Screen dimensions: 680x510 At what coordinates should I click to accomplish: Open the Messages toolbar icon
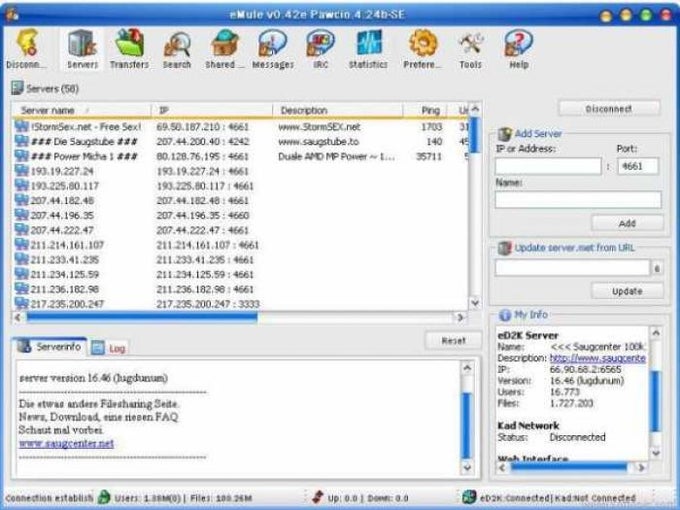click(273, 43)
